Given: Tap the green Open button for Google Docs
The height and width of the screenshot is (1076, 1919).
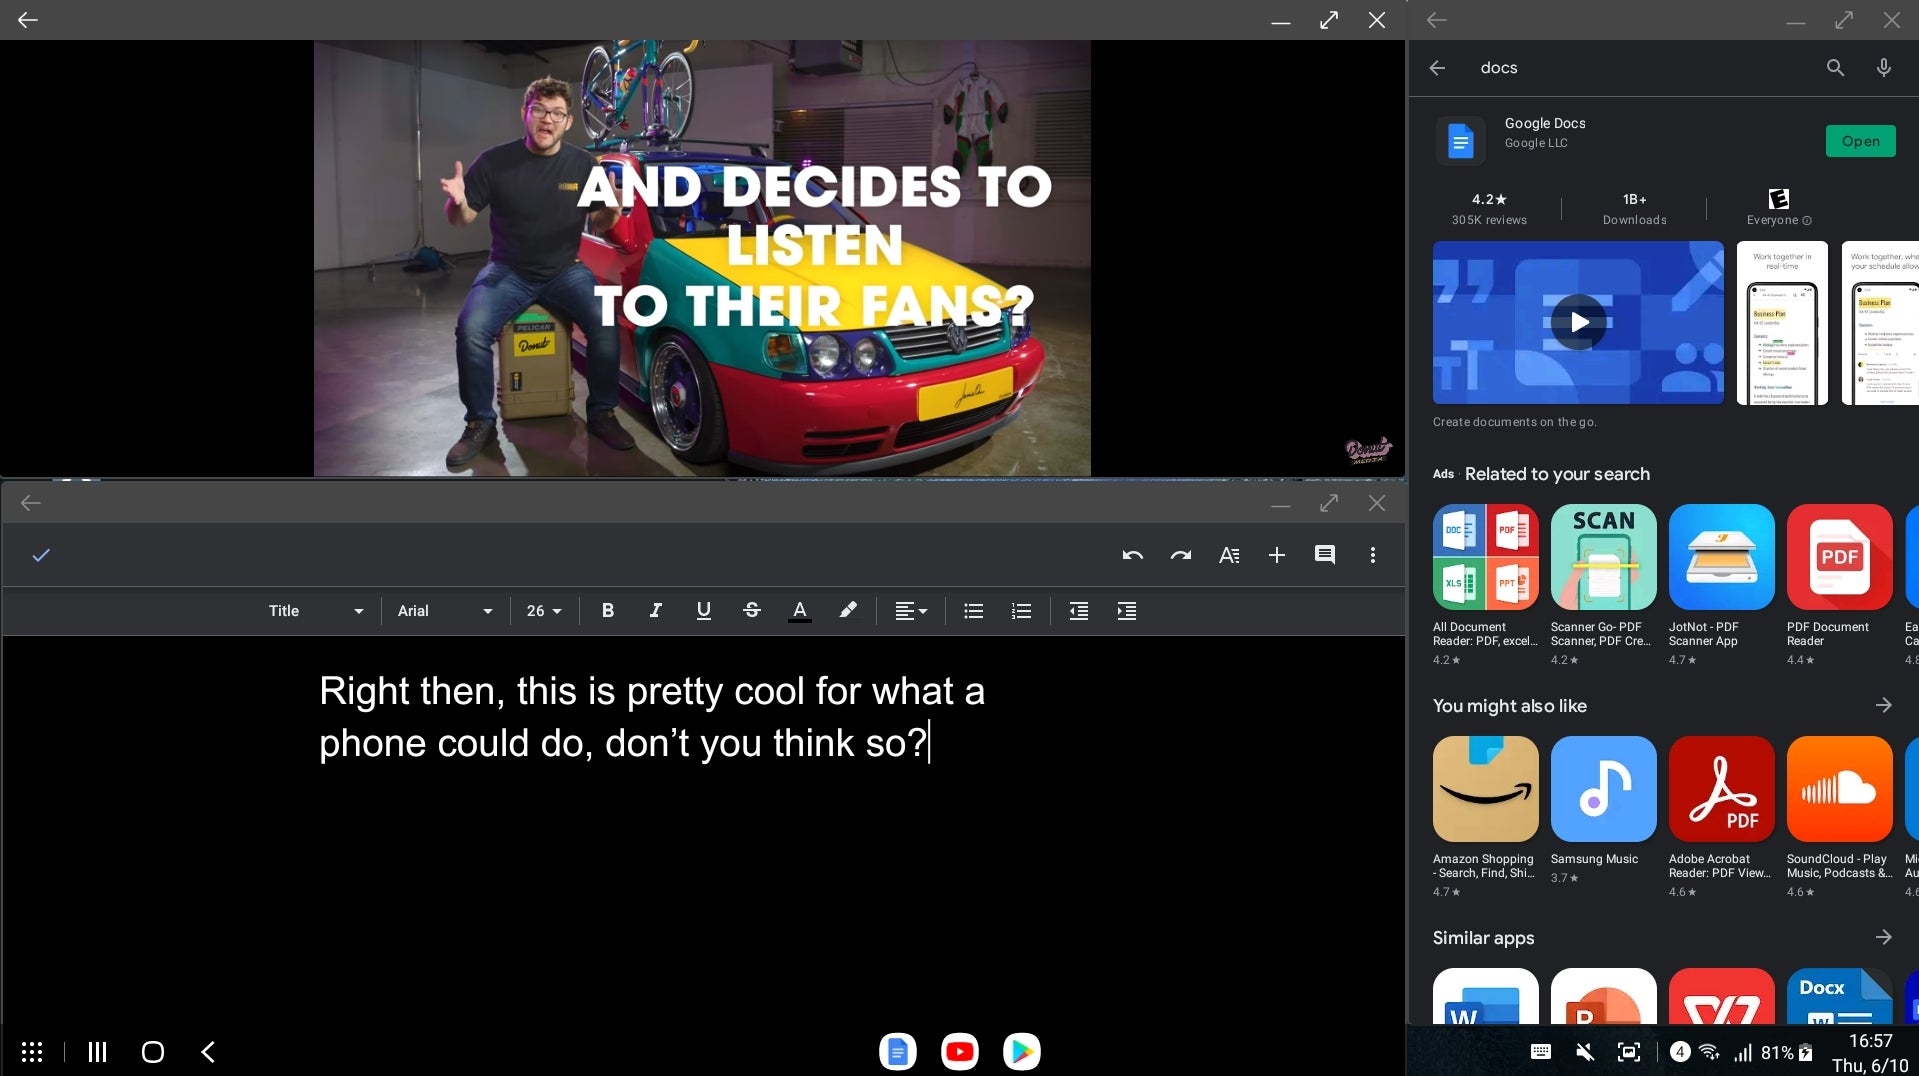Looking at the screenshot, I should (1860, 141).
